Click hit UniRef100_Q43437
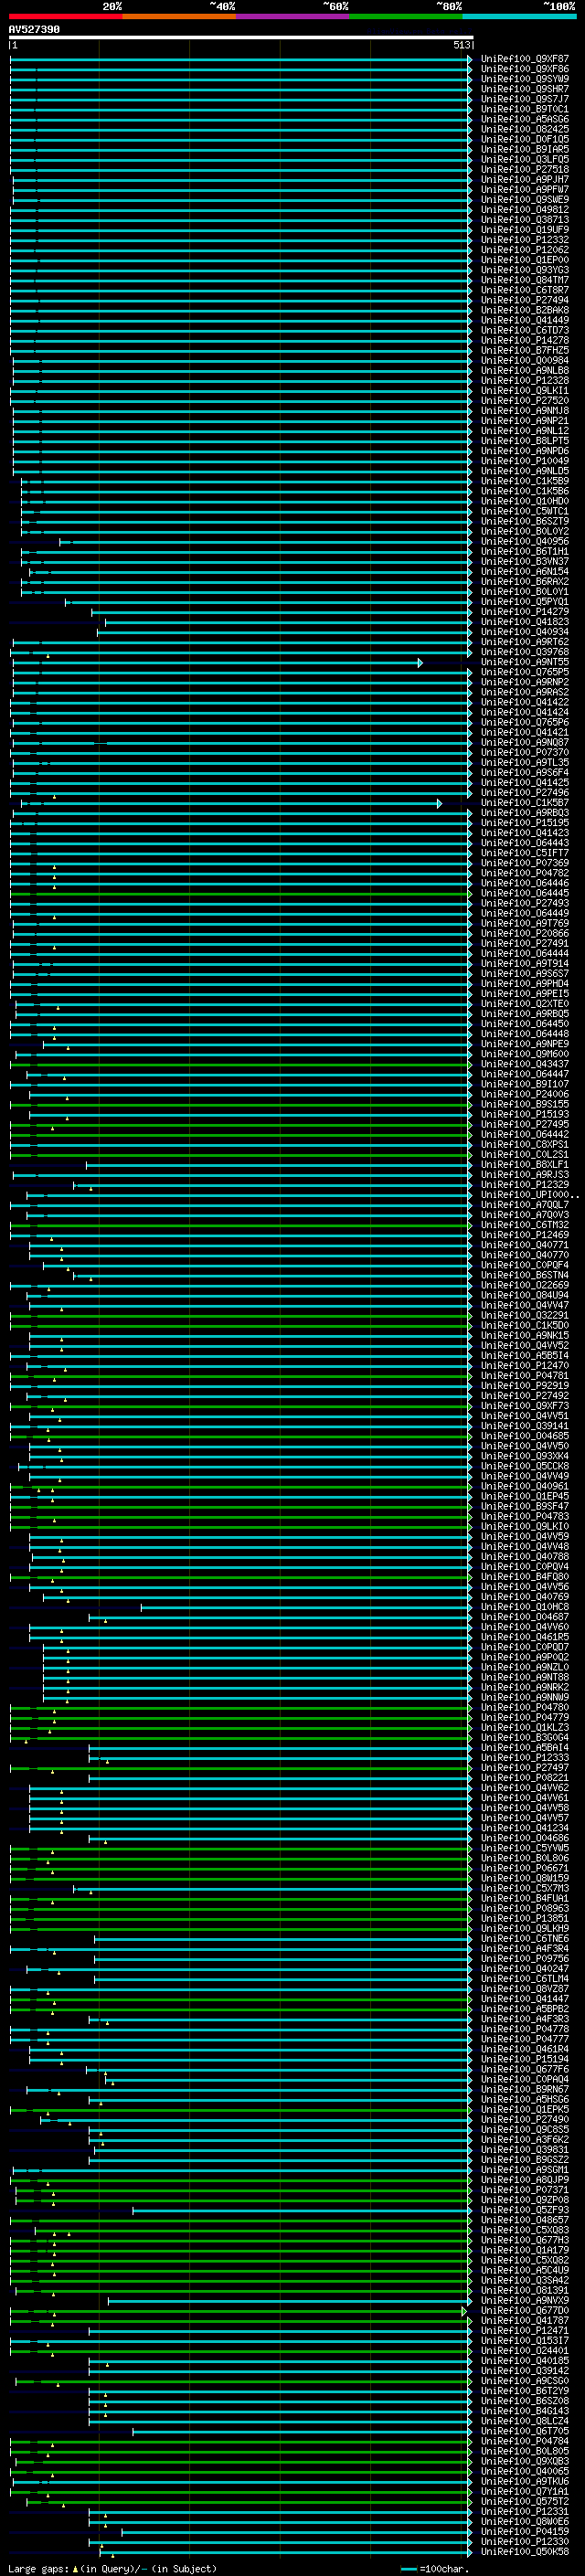Viewport: 585px width, 2576px height. point(525,1064)
